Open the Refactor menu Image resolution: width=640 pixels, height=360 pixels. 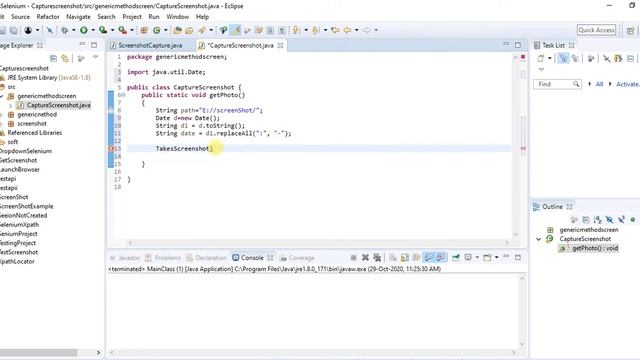48,17
